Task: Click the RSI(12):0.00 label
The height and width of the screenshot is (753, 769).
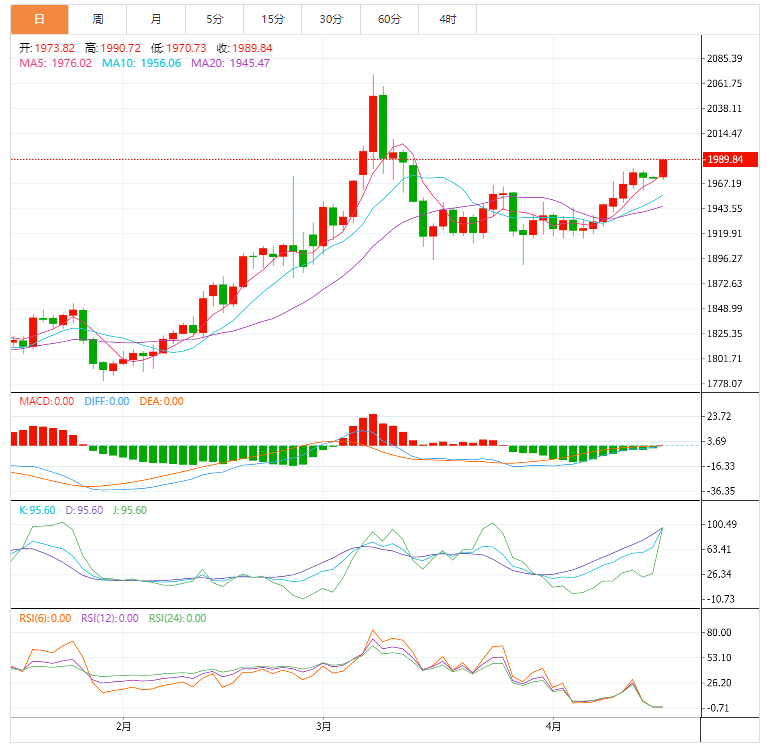Action: coord(110,618)
